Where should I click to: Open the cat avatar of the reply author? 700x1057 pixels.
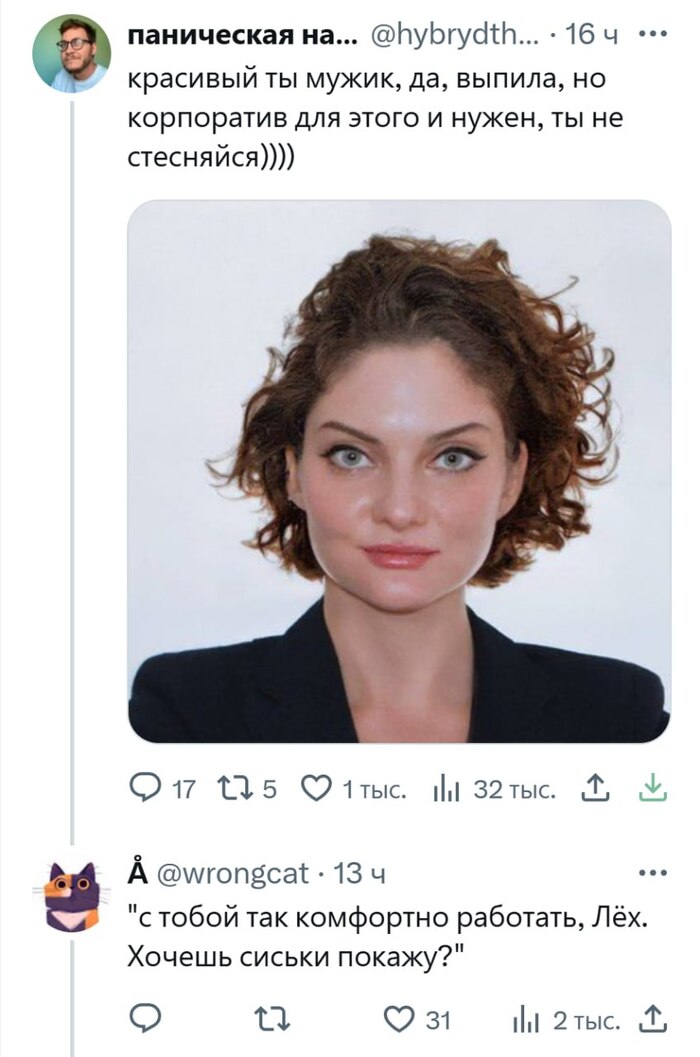point(72,893)
